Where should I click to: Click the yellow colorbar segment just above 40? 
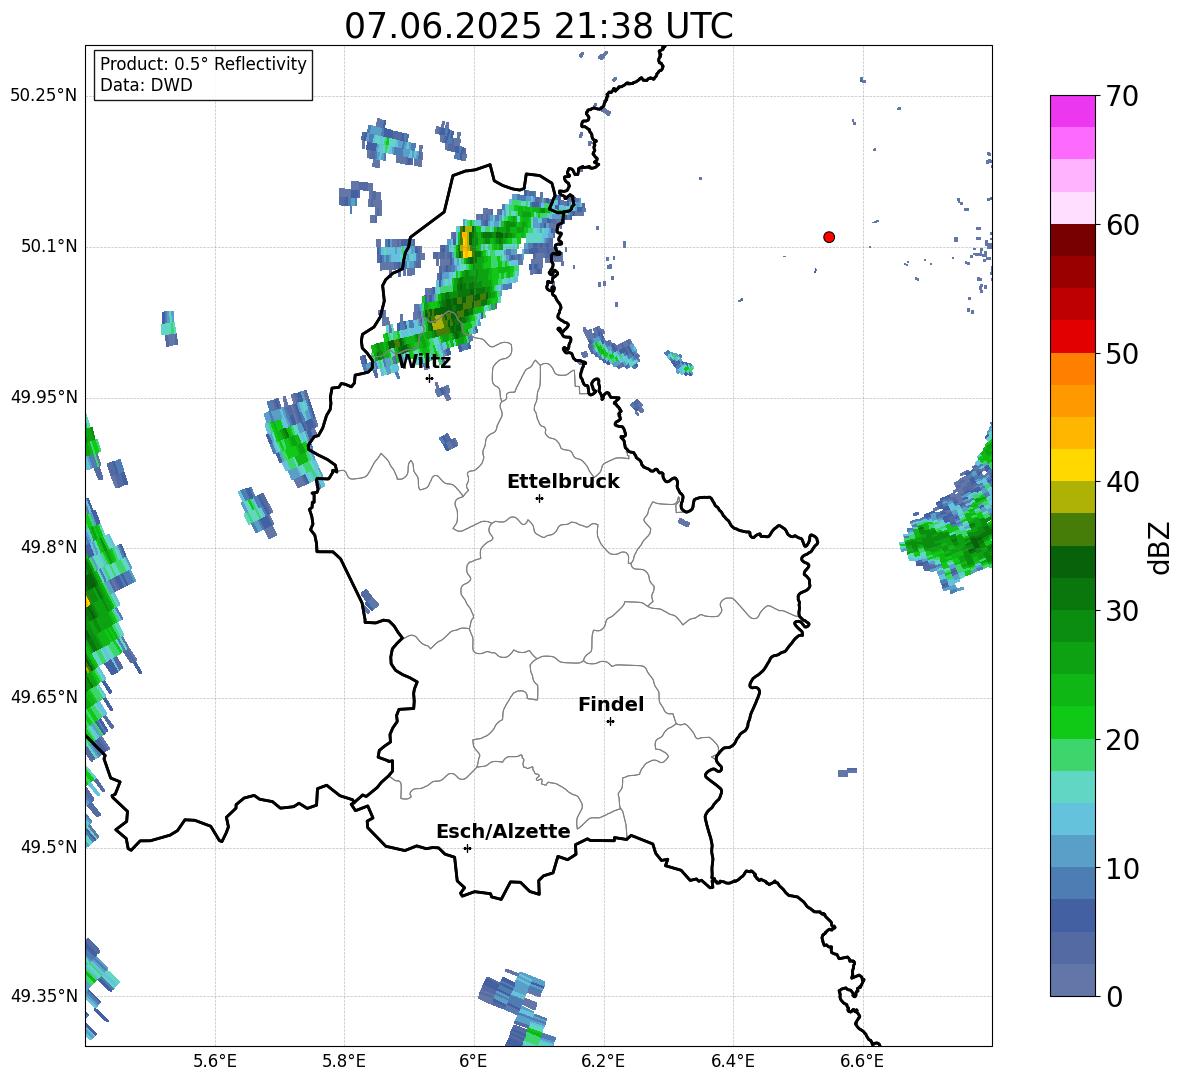pos(1072,465)
